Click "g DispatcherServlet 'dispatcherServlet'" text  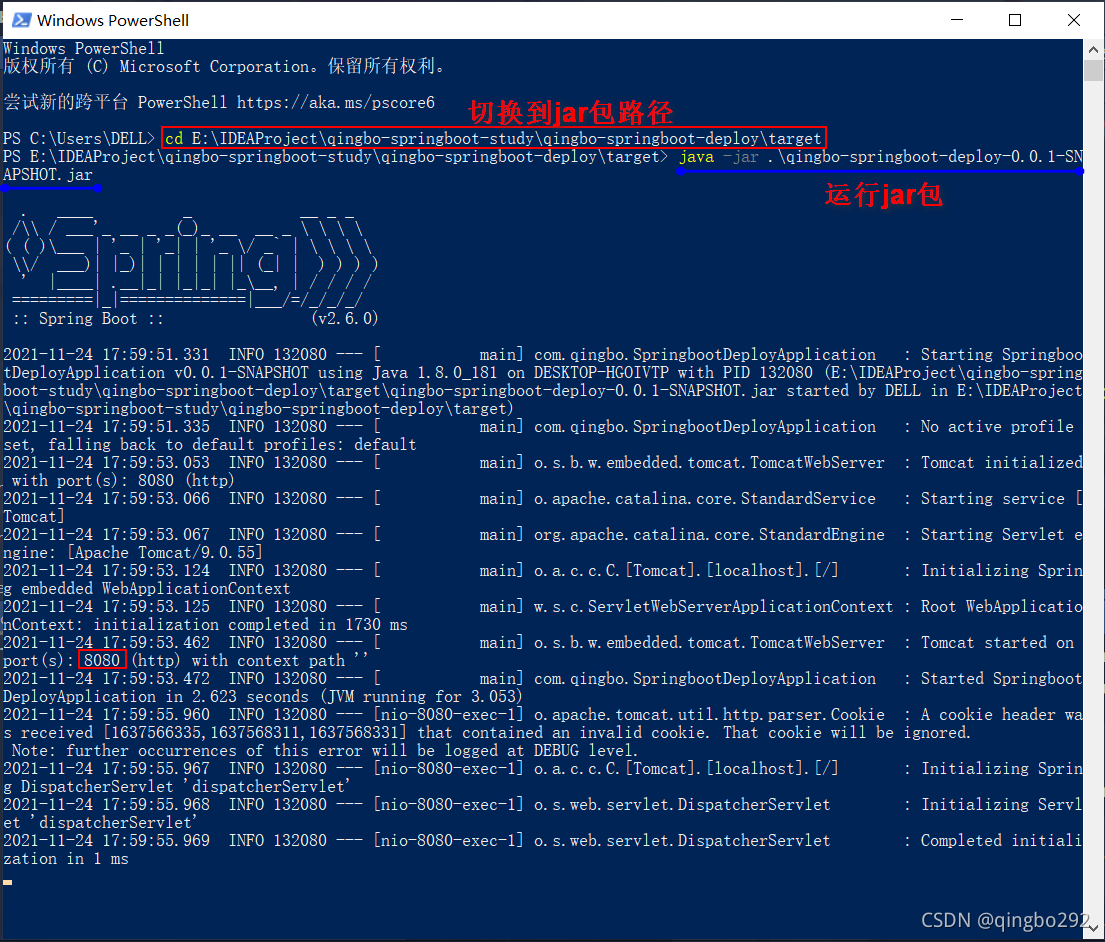176,787
